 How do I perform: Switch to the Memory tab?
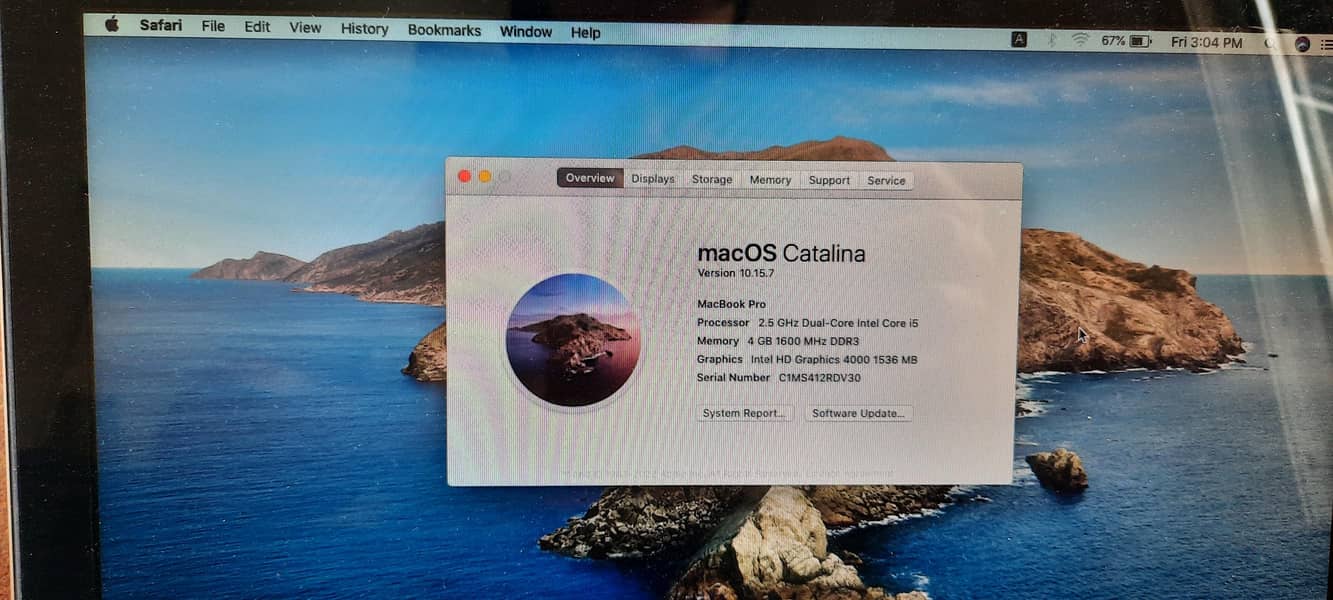coord(770,180)
